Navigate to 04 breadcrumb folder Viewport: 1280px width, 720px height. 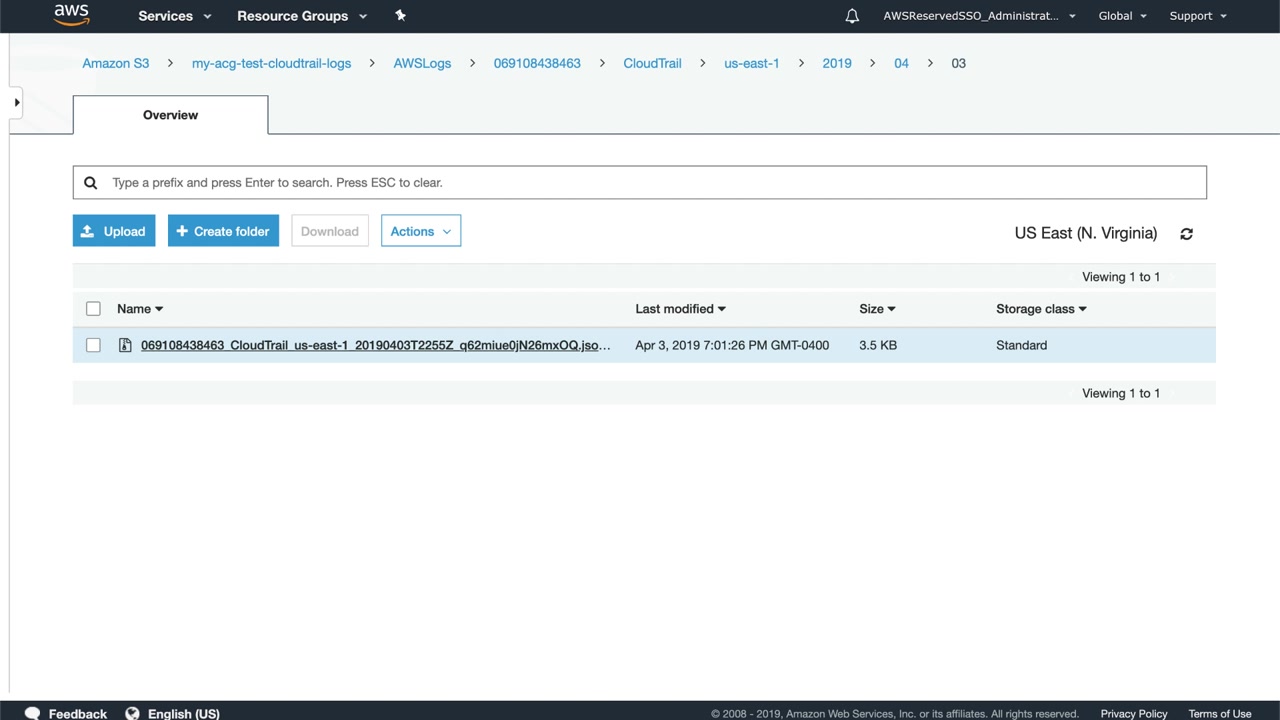[901, 63]
